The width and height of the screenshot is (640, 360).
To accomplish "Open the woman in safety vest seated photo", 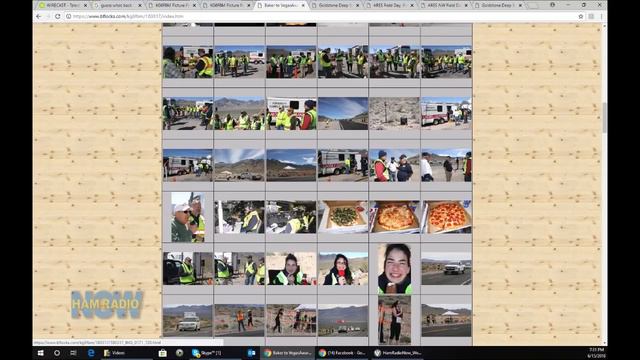I will tap(291, 269).
